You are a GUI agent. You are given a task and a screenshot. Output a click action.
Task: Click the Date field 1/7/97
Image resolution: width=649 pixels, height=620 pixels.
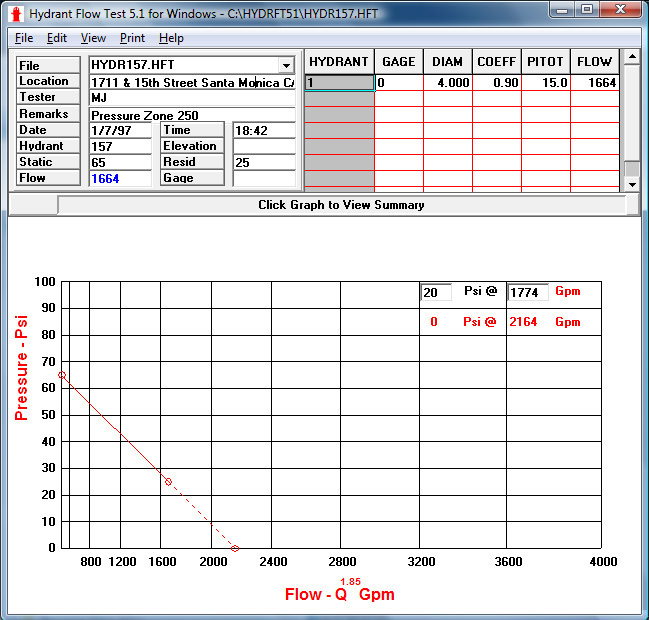tap(120, 130)
